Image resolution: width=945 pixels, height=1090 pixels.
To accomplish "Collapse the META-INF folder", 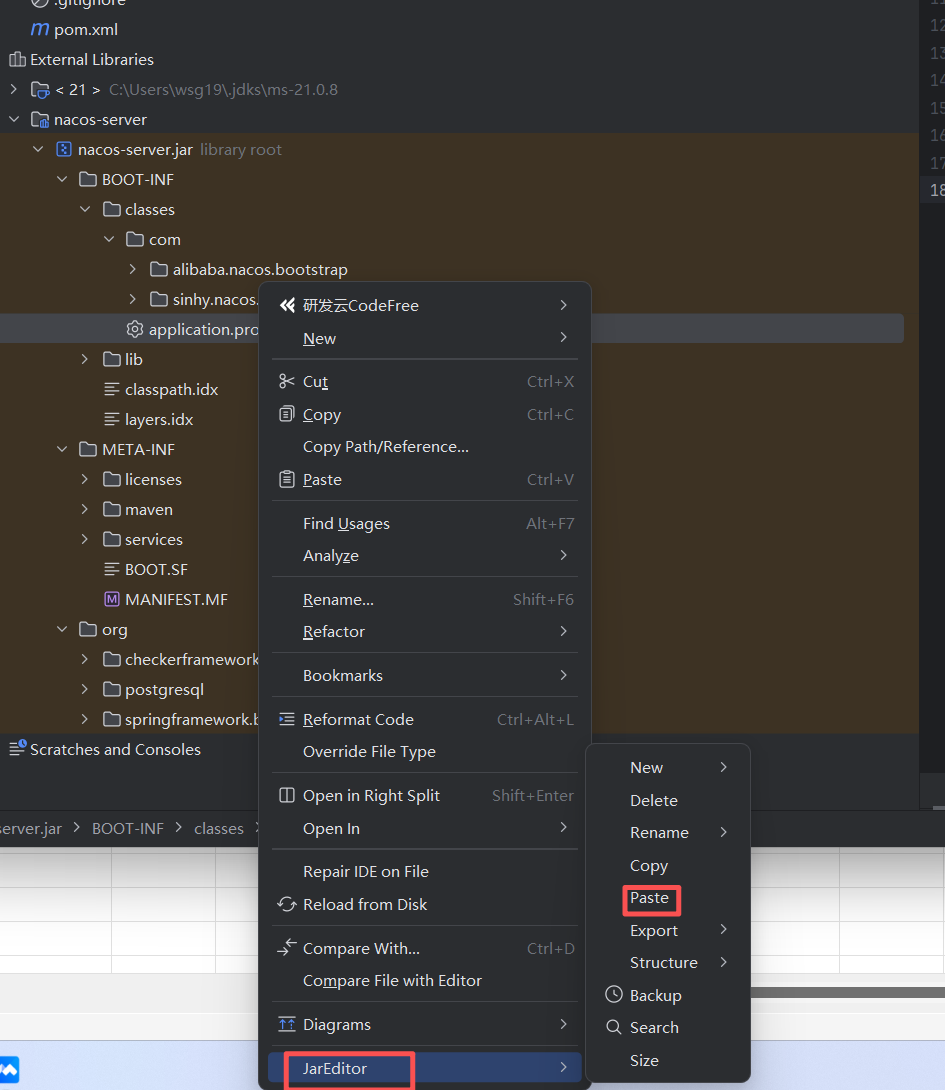I will [62, 449].
